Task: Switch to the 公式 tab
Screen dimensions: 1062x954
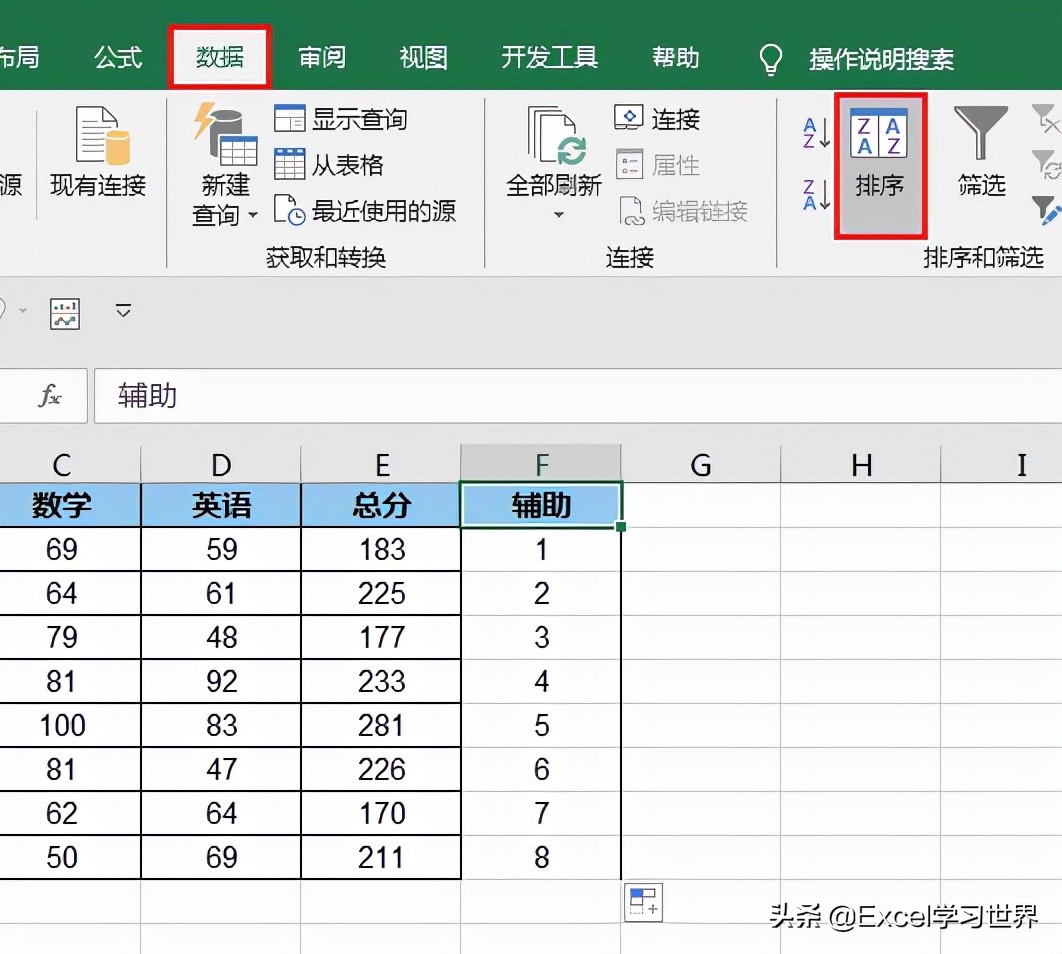Action: tap(118, 58)
